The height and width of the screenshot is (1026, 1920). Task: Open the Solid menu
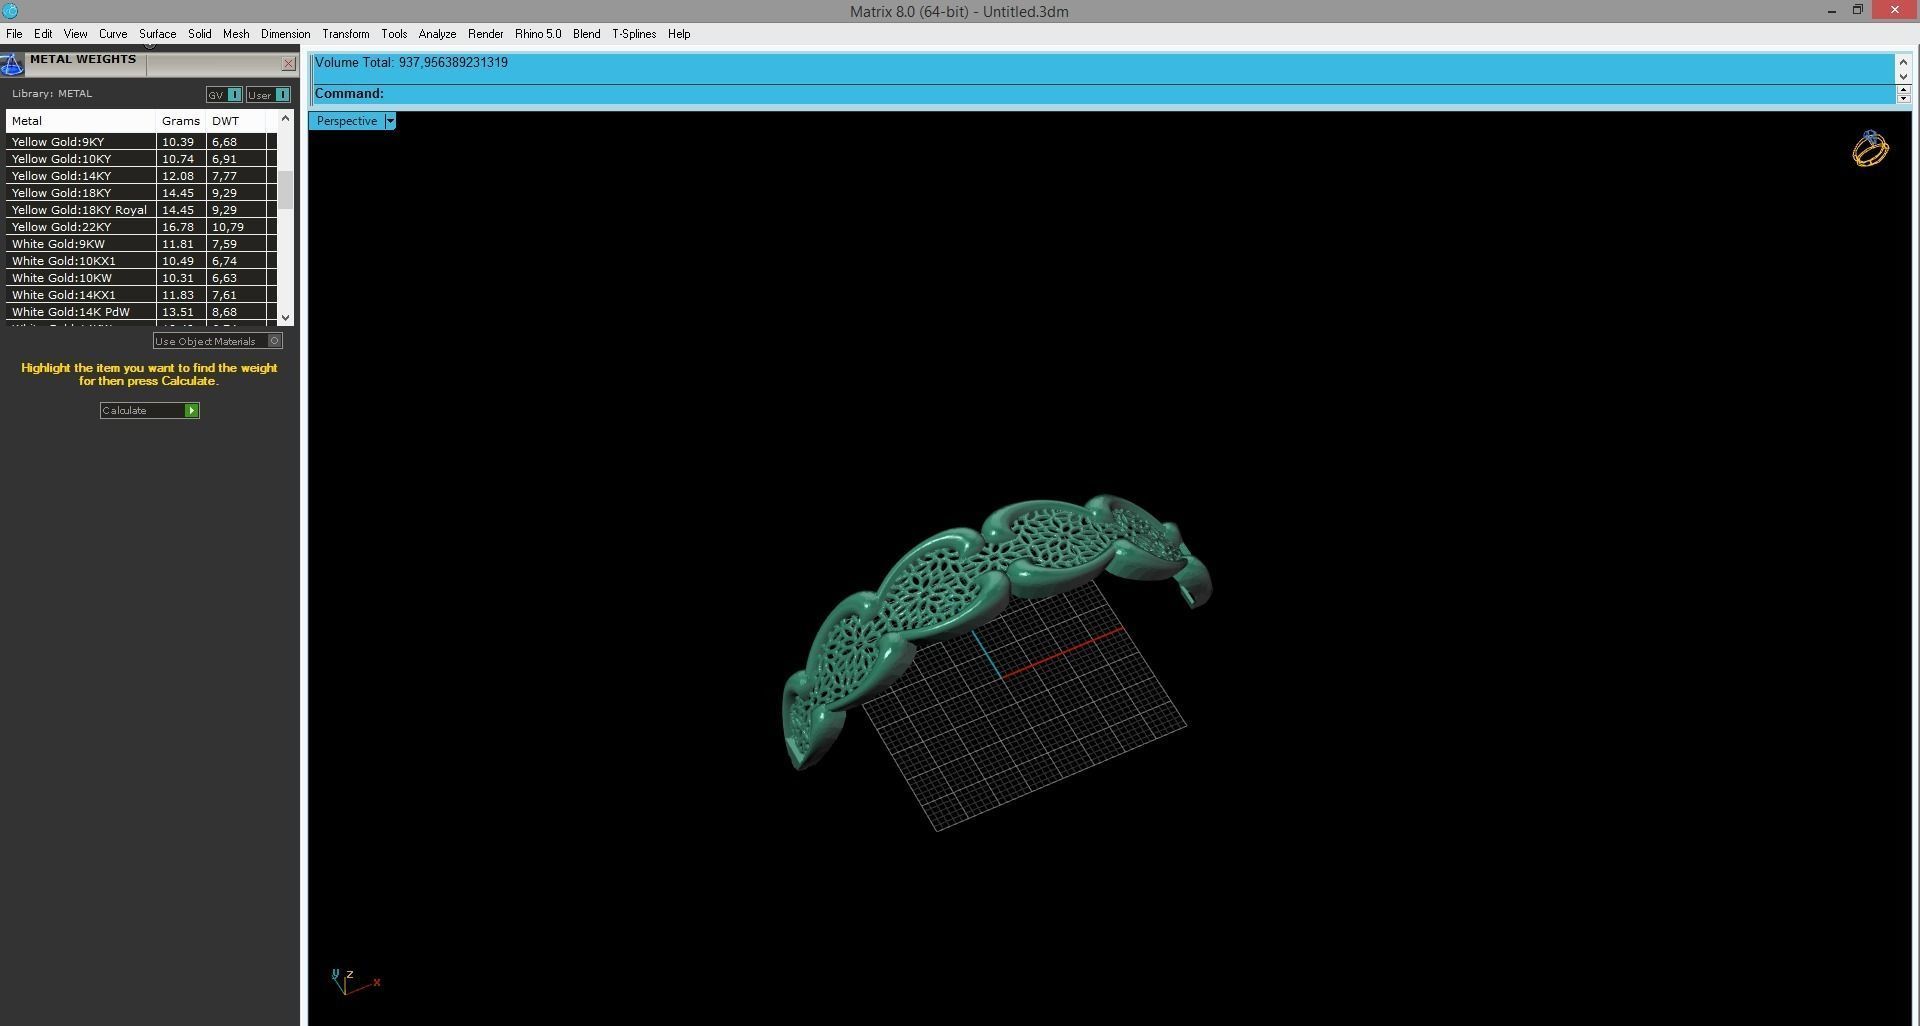[199, 34]
